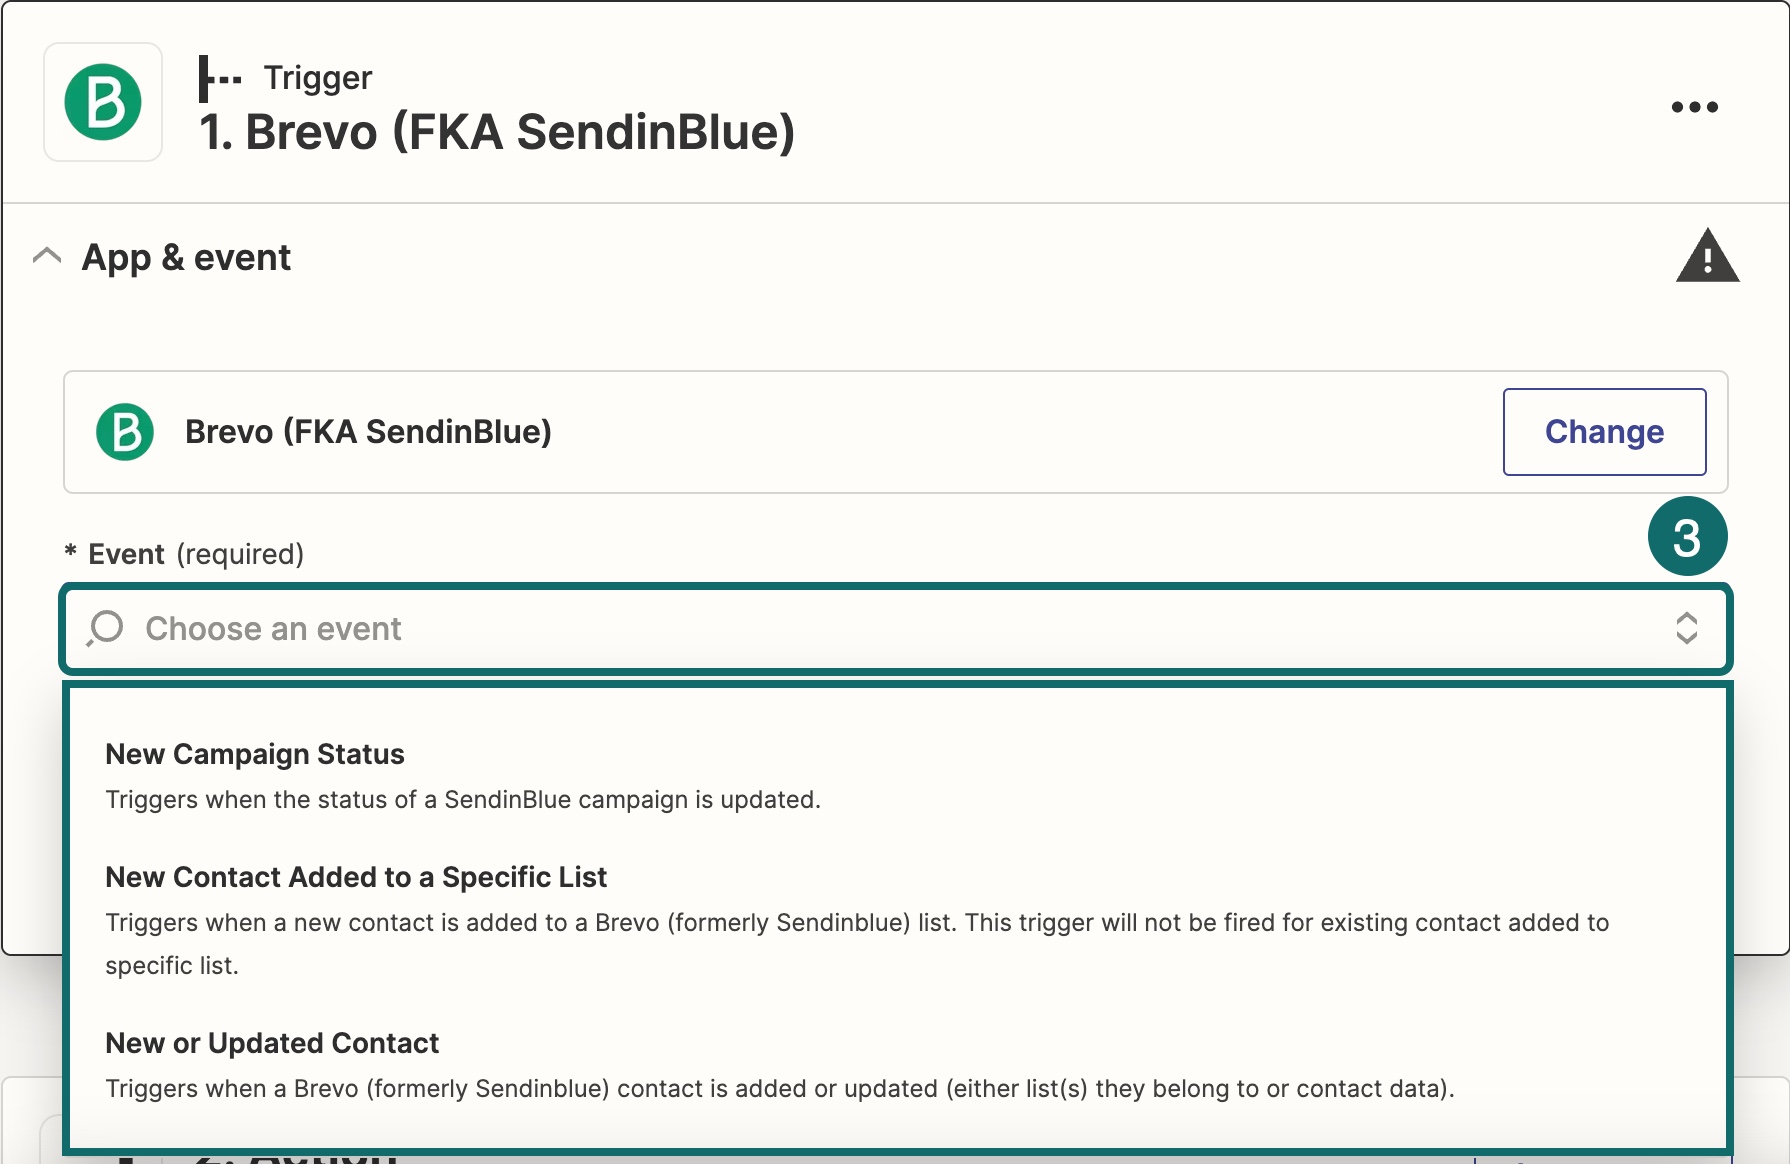Click the trigger step icon beside "Trigger"
The image size is (1790, 1164).
(219, 78)
